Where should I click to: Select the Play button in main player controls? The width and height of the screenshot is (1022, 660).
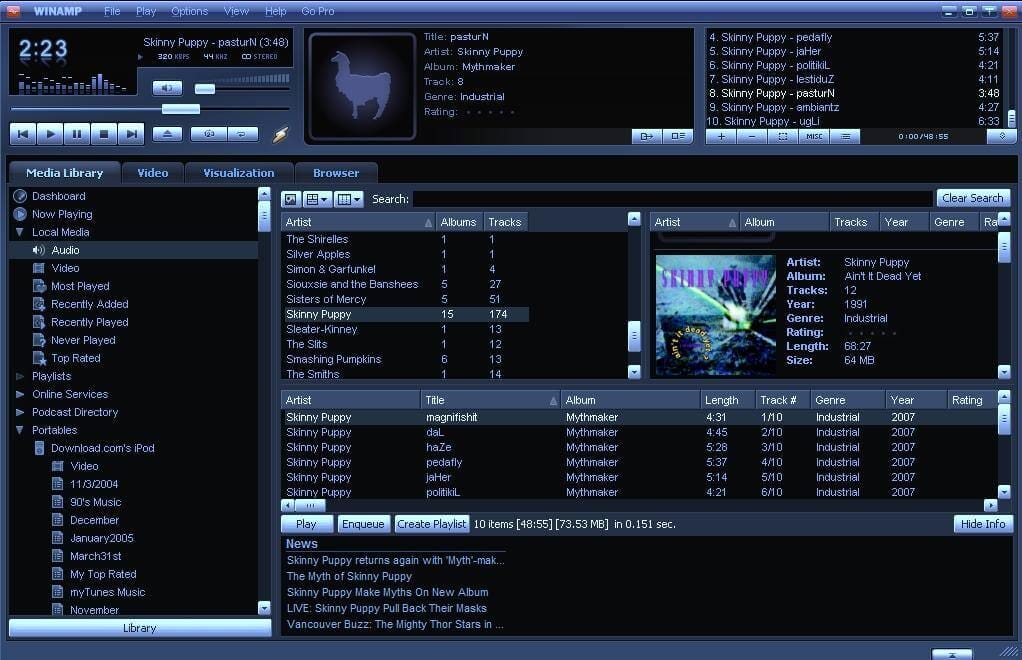click(x=50, y=132)
